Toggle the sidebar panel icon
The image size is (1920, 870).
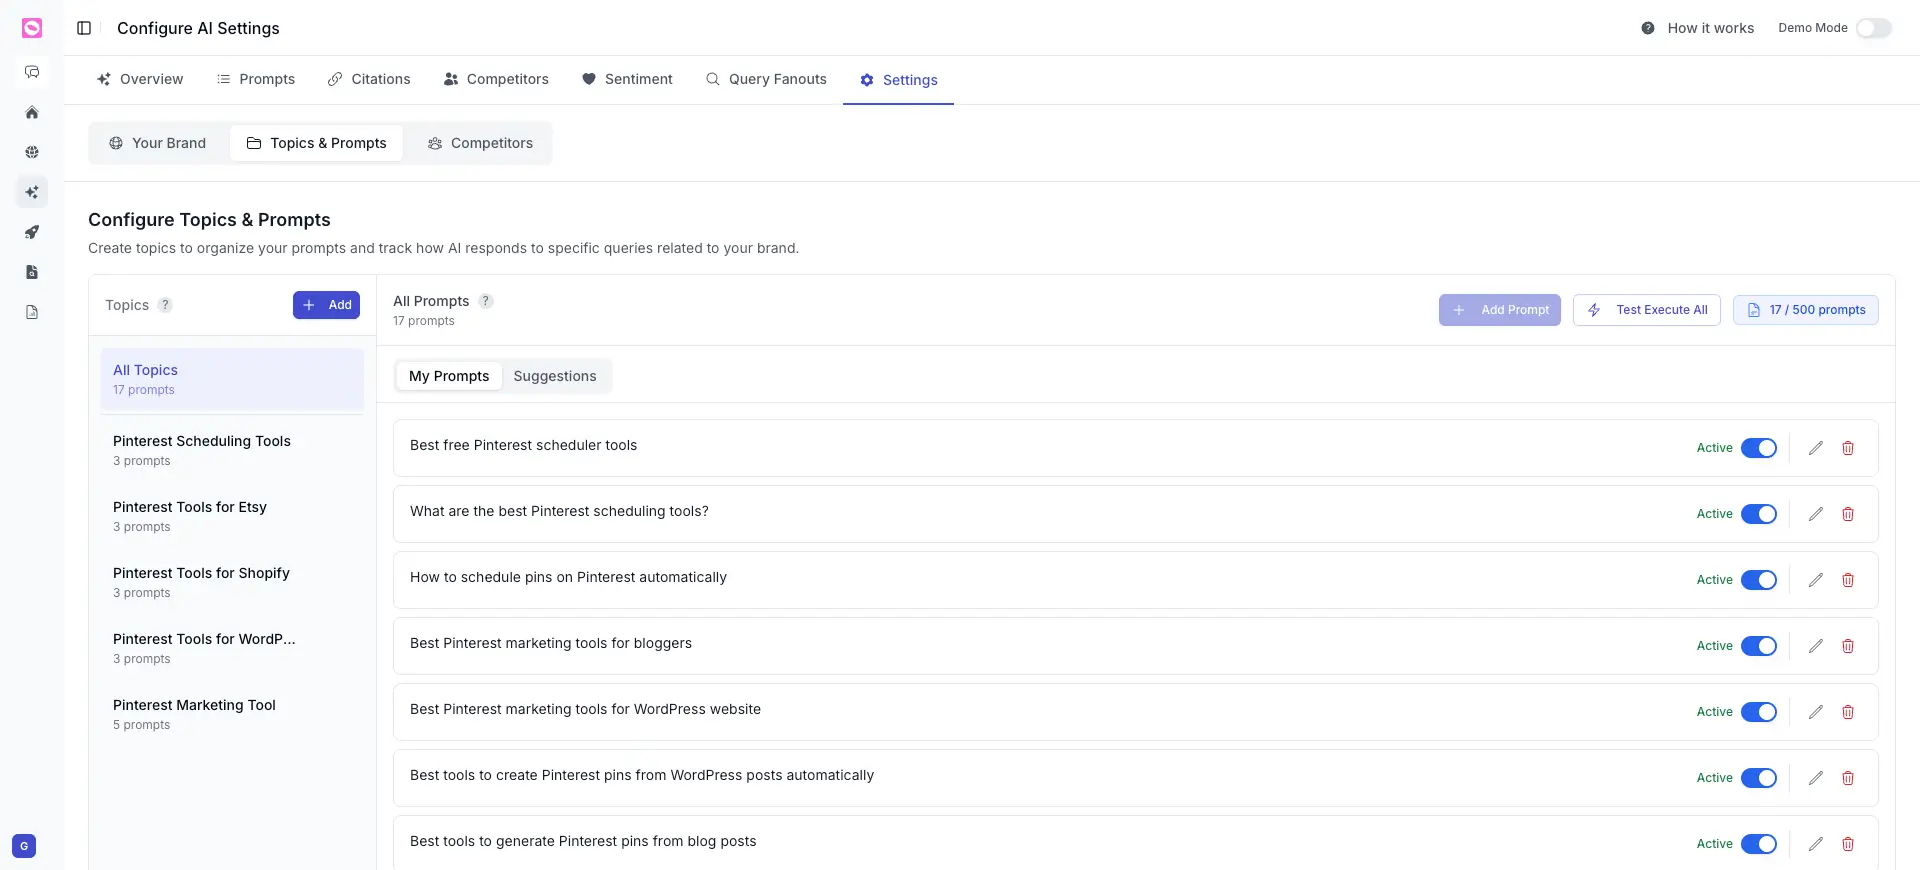[x=84, y=28]
